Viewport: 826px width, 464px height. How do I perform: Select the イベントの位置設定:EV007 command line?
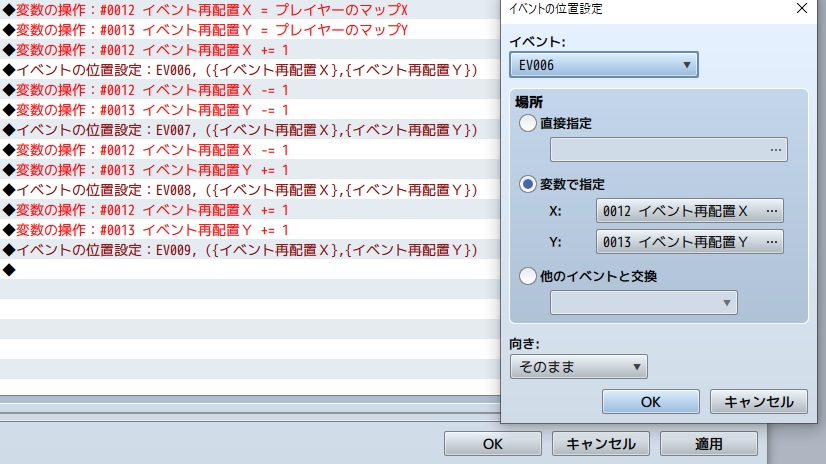[250, 130]
